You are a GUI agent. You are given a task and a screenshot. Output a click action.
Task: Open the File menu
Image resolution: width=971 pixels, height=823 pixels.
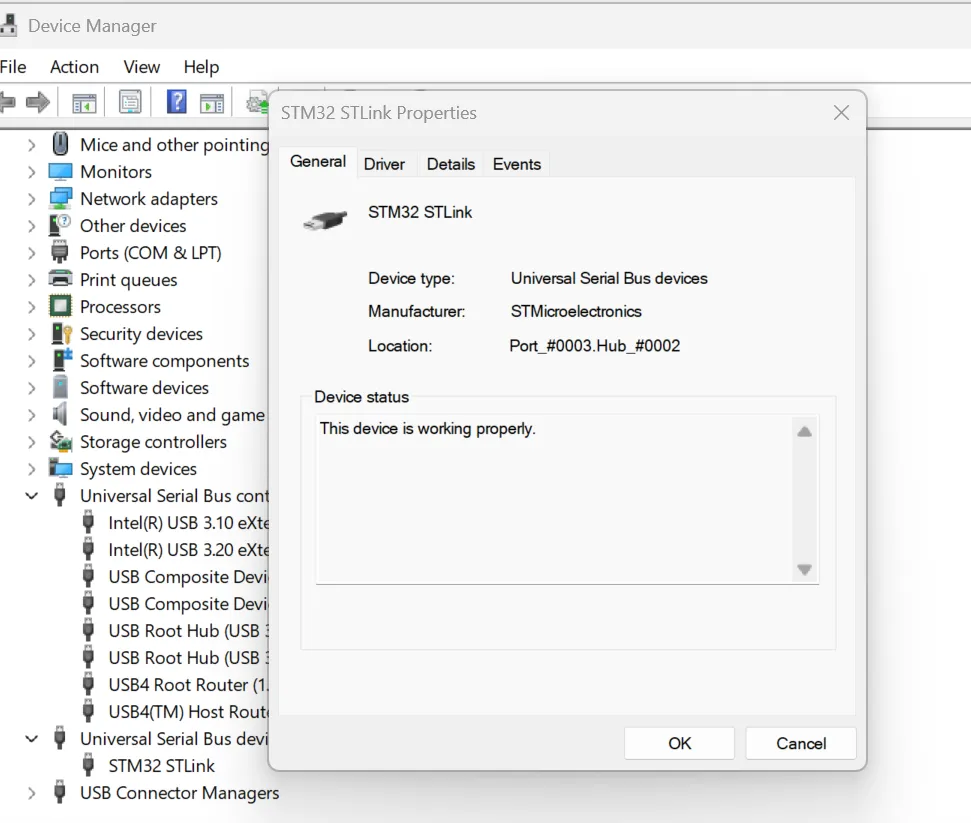(13, 67)
